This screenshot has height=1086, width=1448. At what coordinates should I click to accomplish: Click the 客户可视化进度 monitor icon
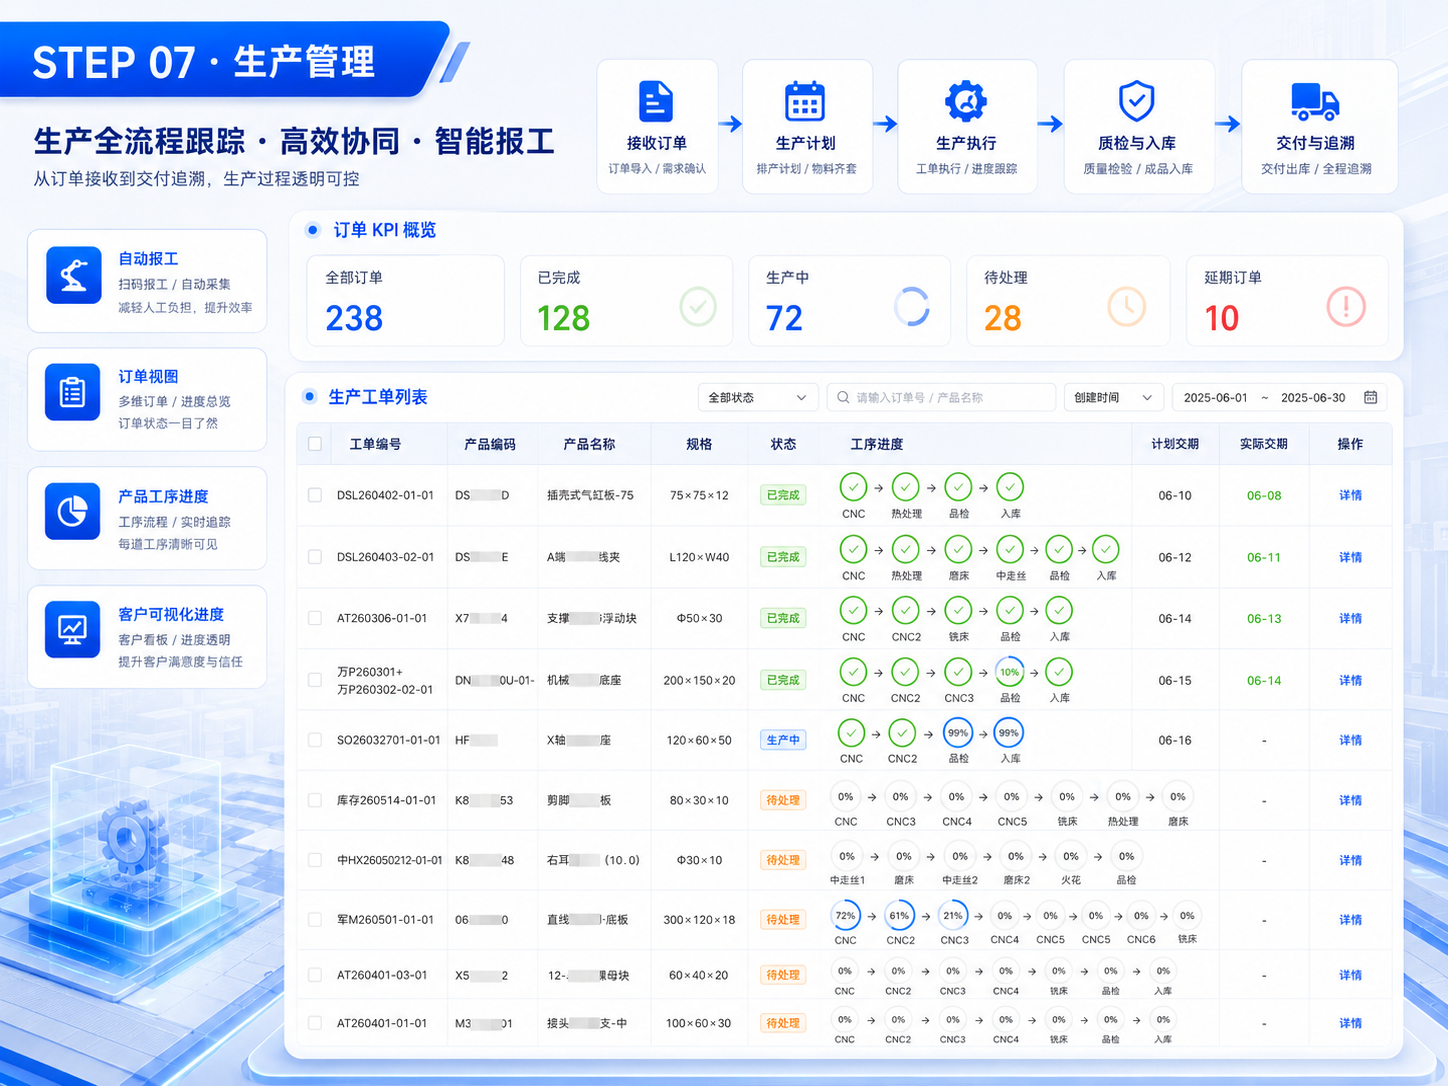point(73,629)
